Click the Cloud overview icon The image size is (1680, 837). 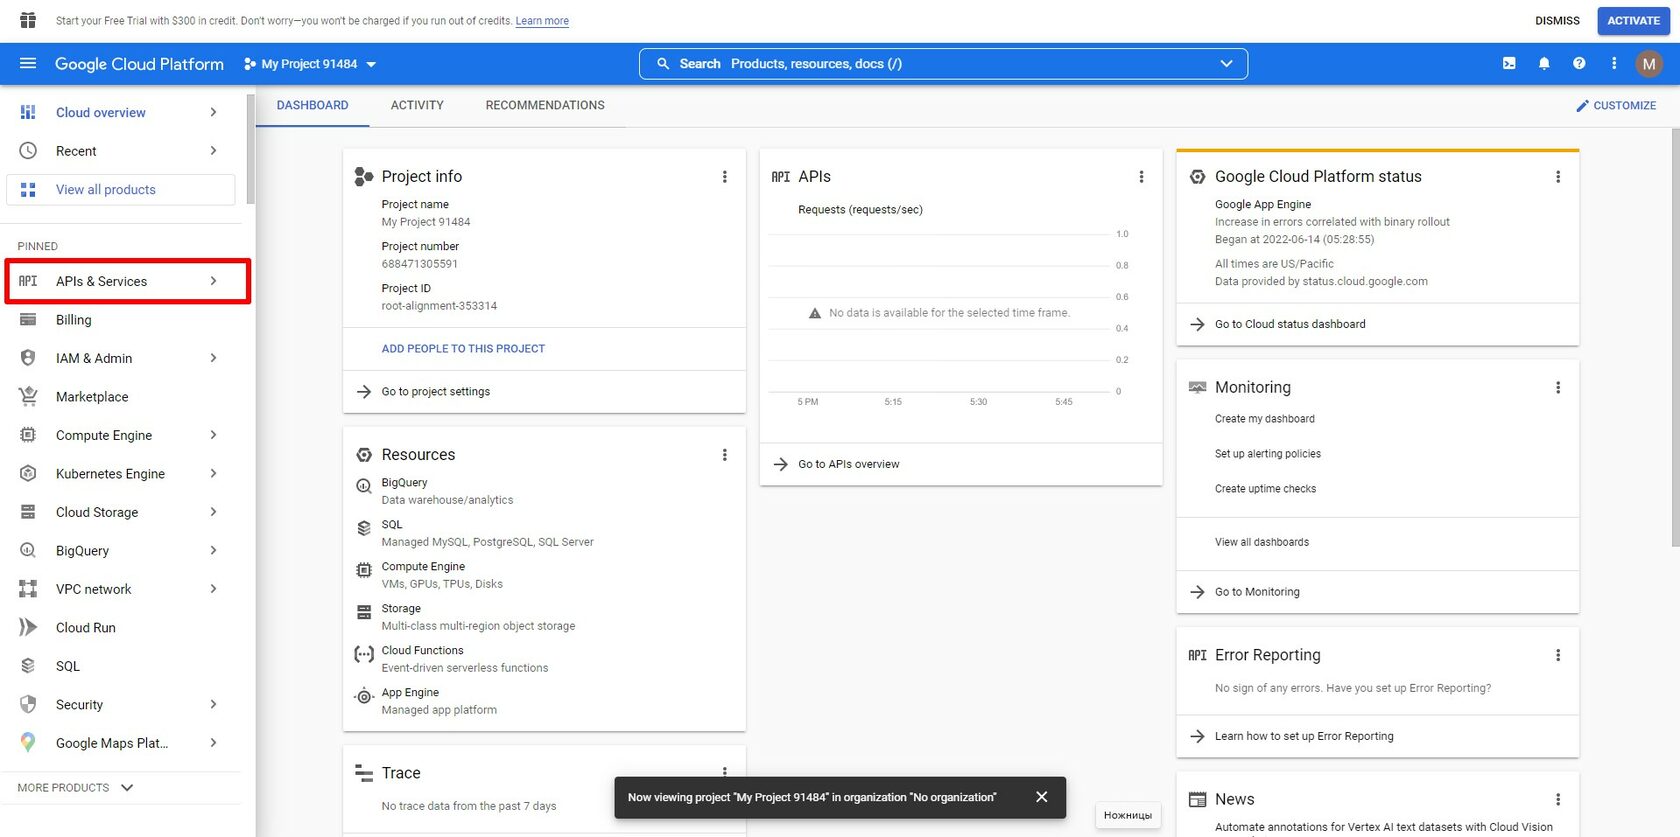(x=28, y=112)
